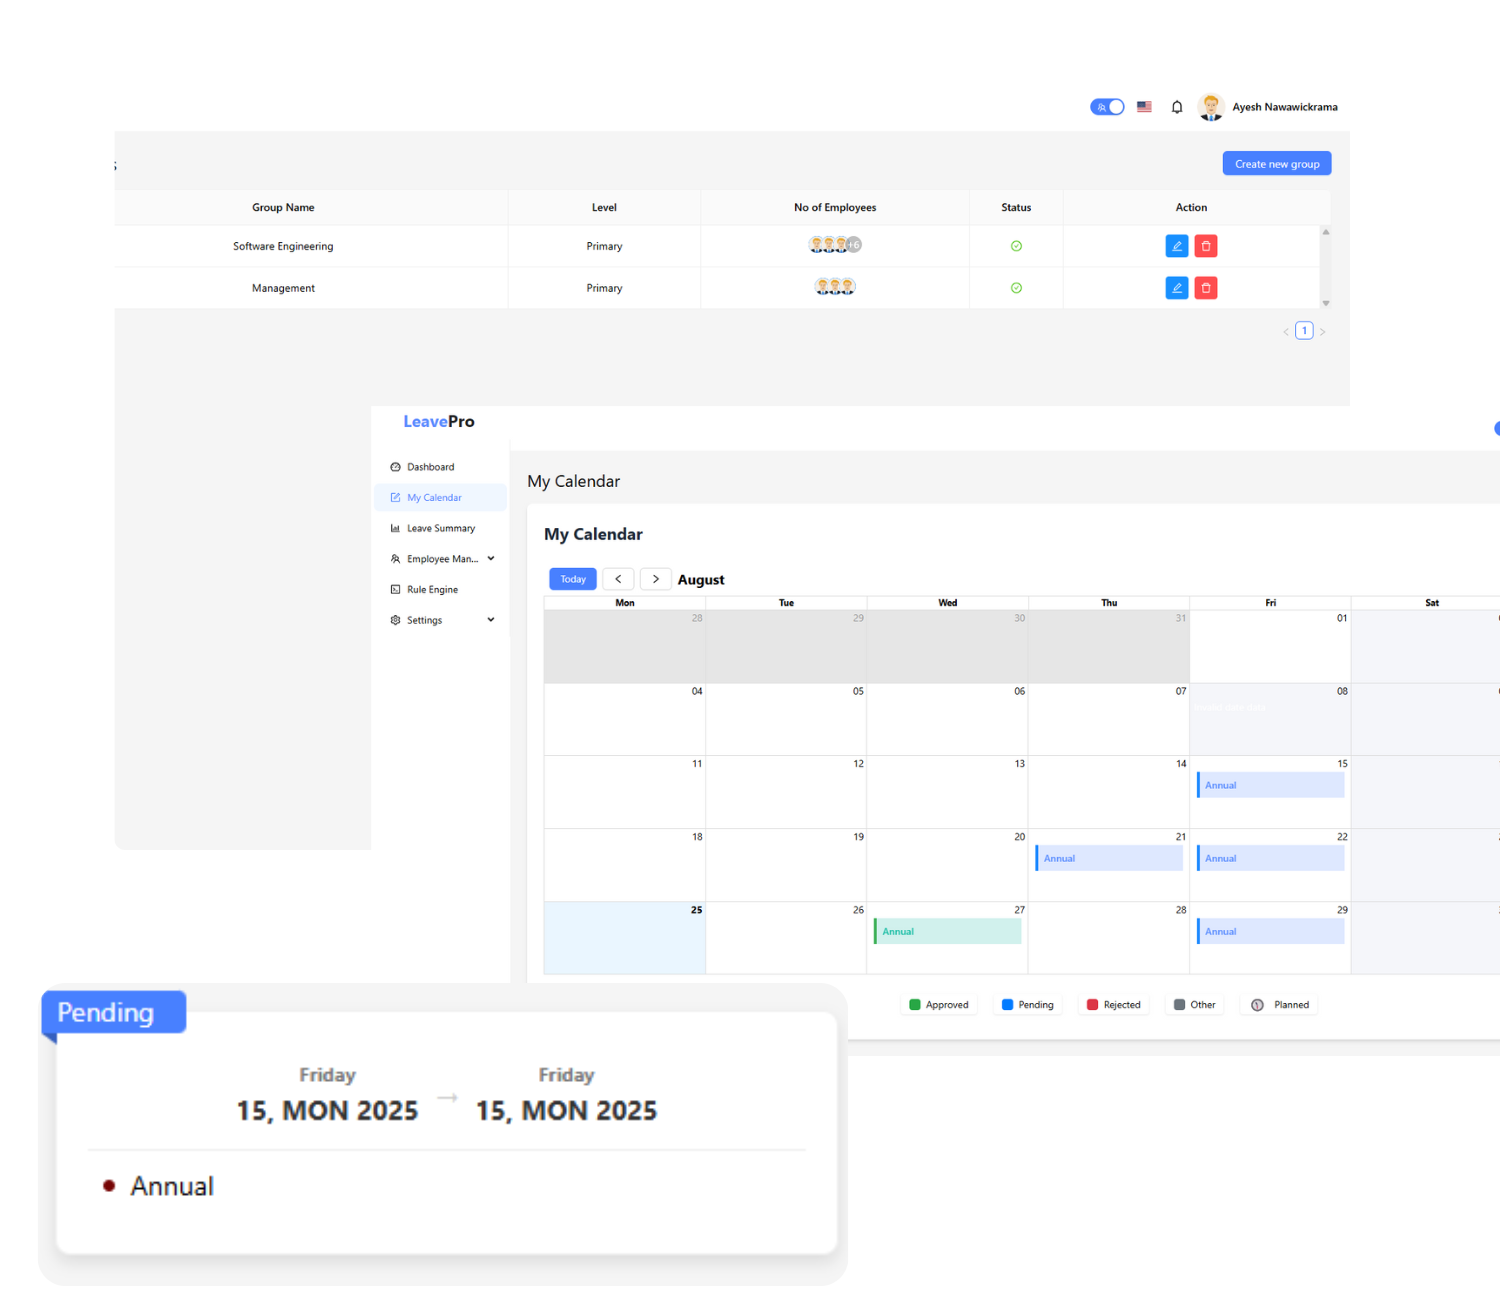The width and height of the screenshot is (1500, 1310).
Task: Open Leave Summary in sidebar
Action: pos(440,528)
